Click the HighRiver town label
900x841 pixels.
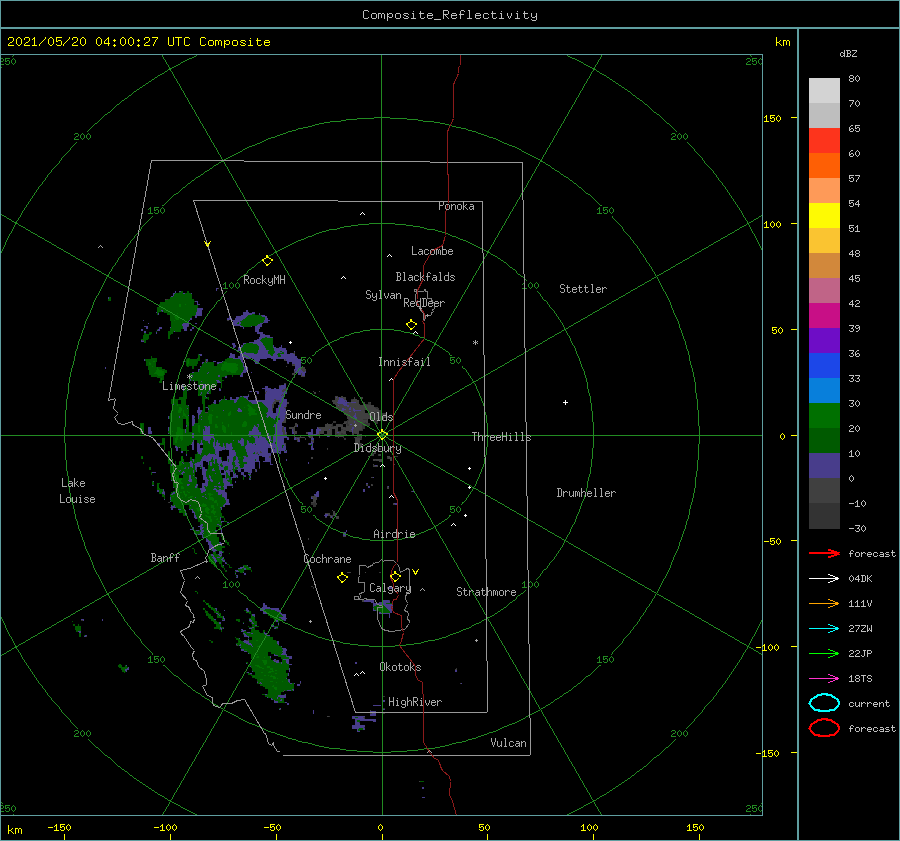click(x=415, y=702)
